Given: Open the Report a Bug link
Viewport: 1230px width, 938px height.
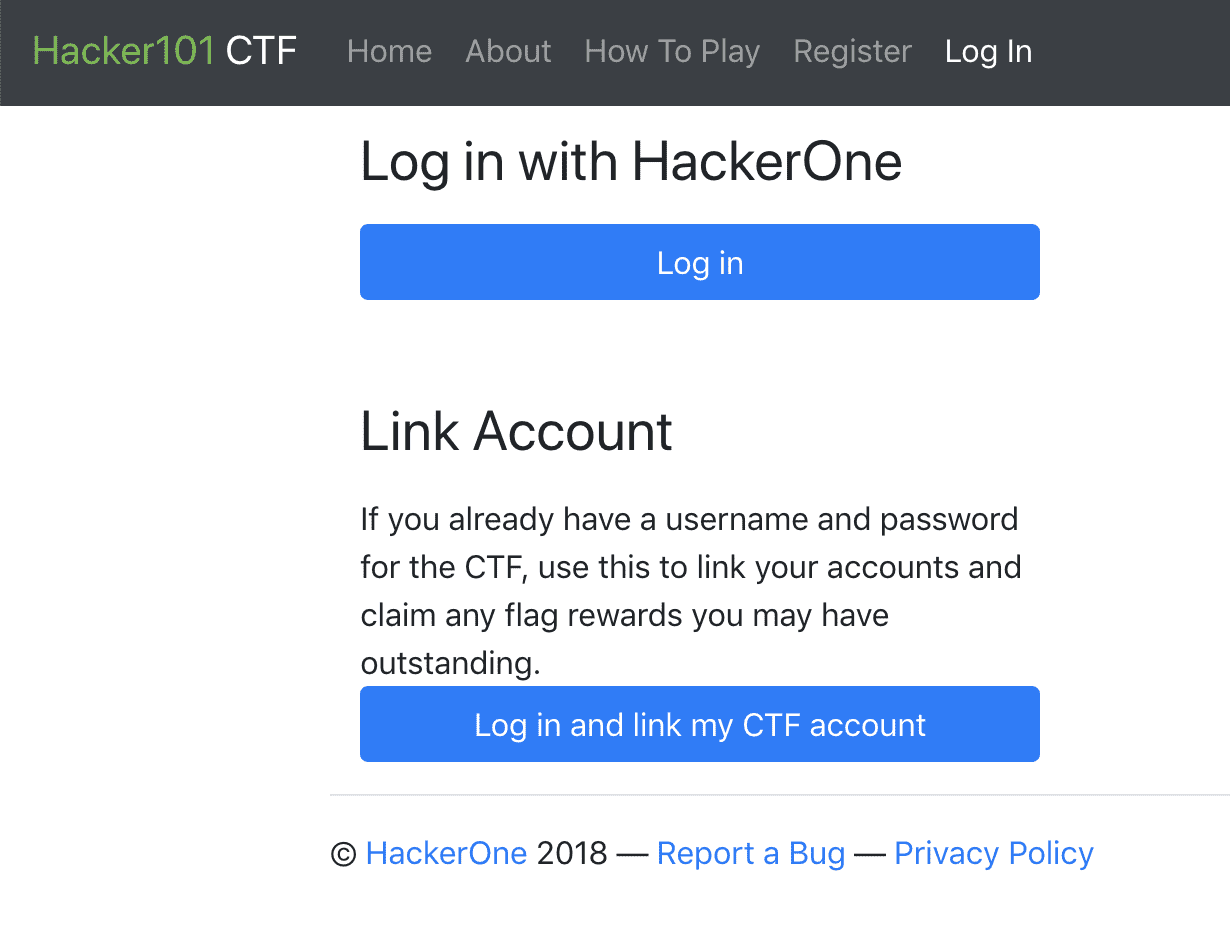Looking at the screenshot, I should pos(750,853).
